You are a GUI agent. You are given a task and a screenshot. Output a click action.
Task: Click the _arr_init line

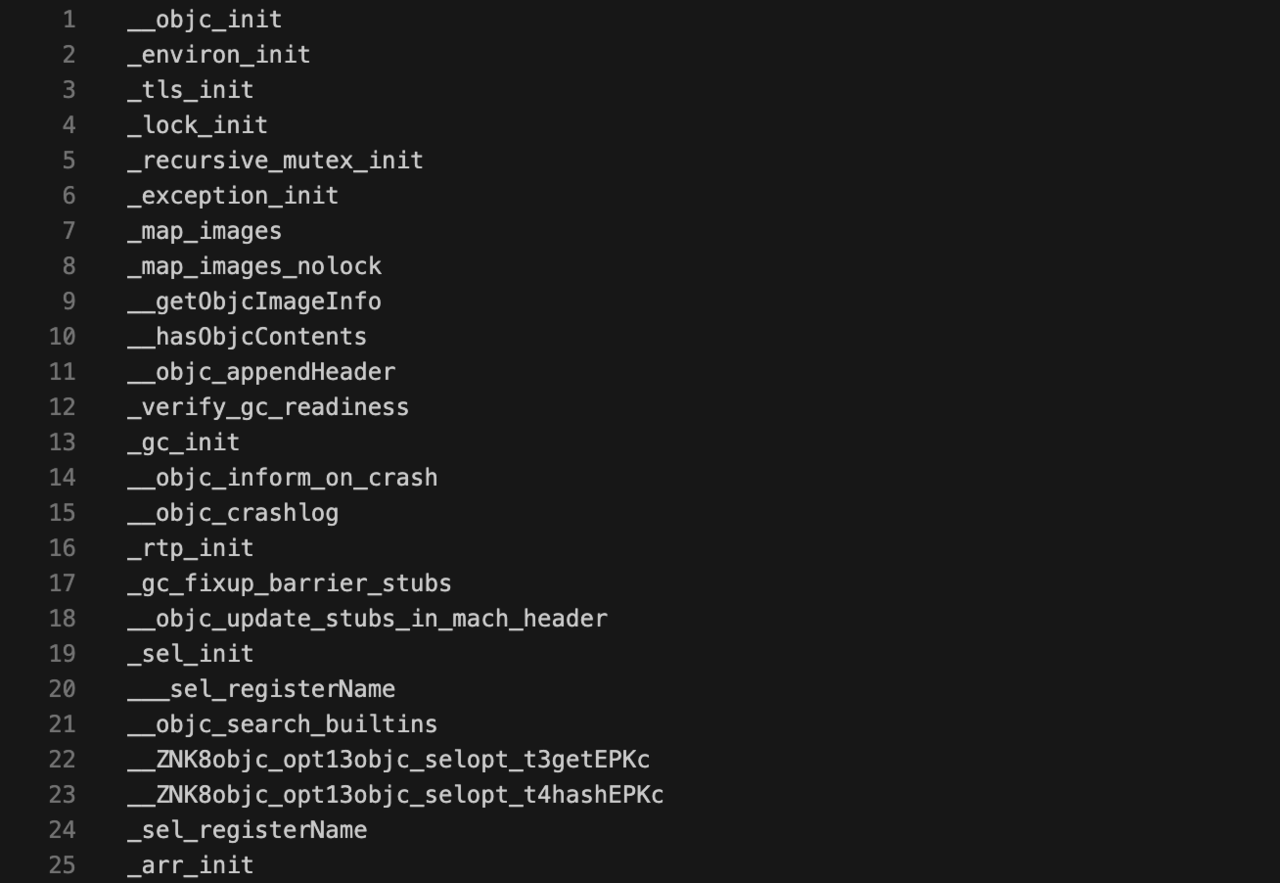(x=190, y=865)
